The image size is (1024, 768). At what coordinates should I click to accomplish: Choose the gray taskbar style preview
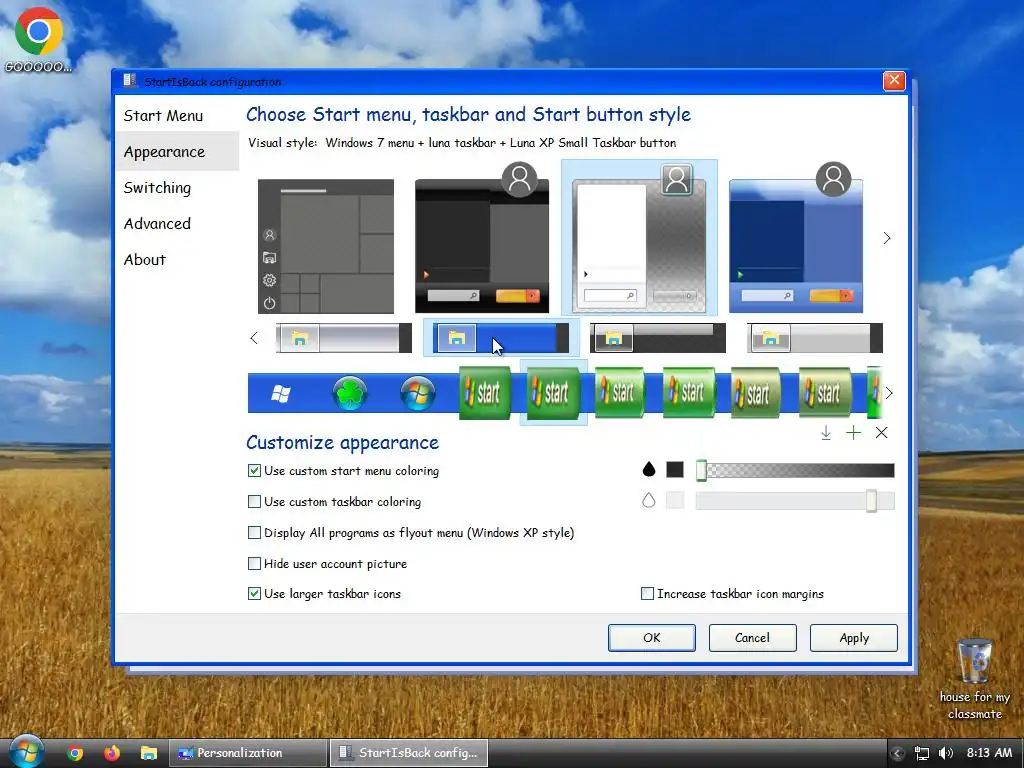point(814,338)
